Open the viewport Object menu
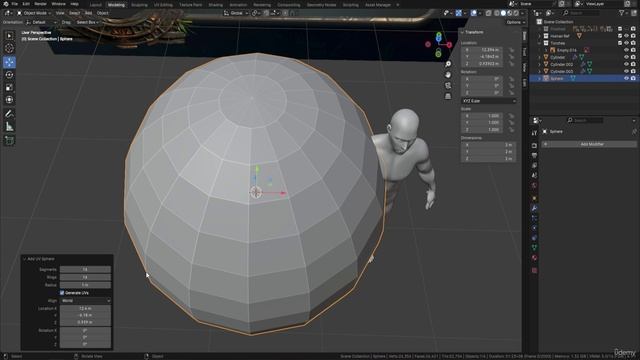Screen dimensions: 640x360 pos(102,13)
